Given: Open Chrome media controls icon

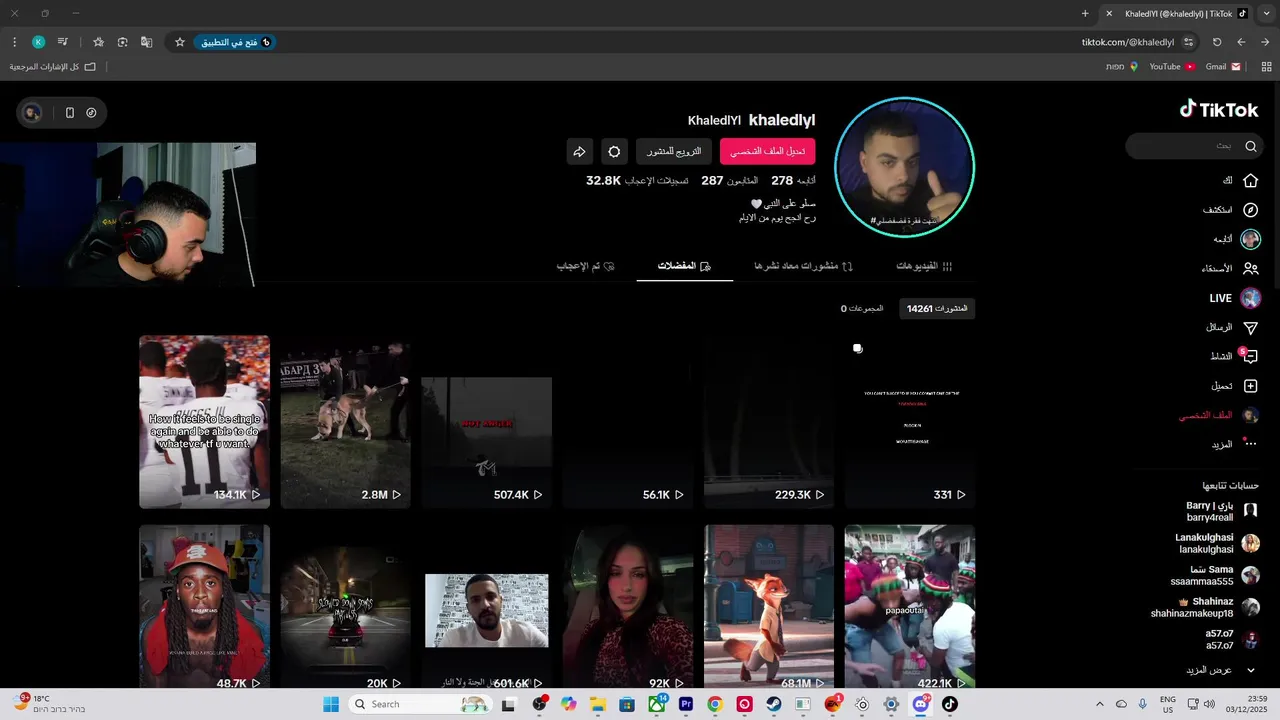Looking at the screenshot, I should (62, 42).
